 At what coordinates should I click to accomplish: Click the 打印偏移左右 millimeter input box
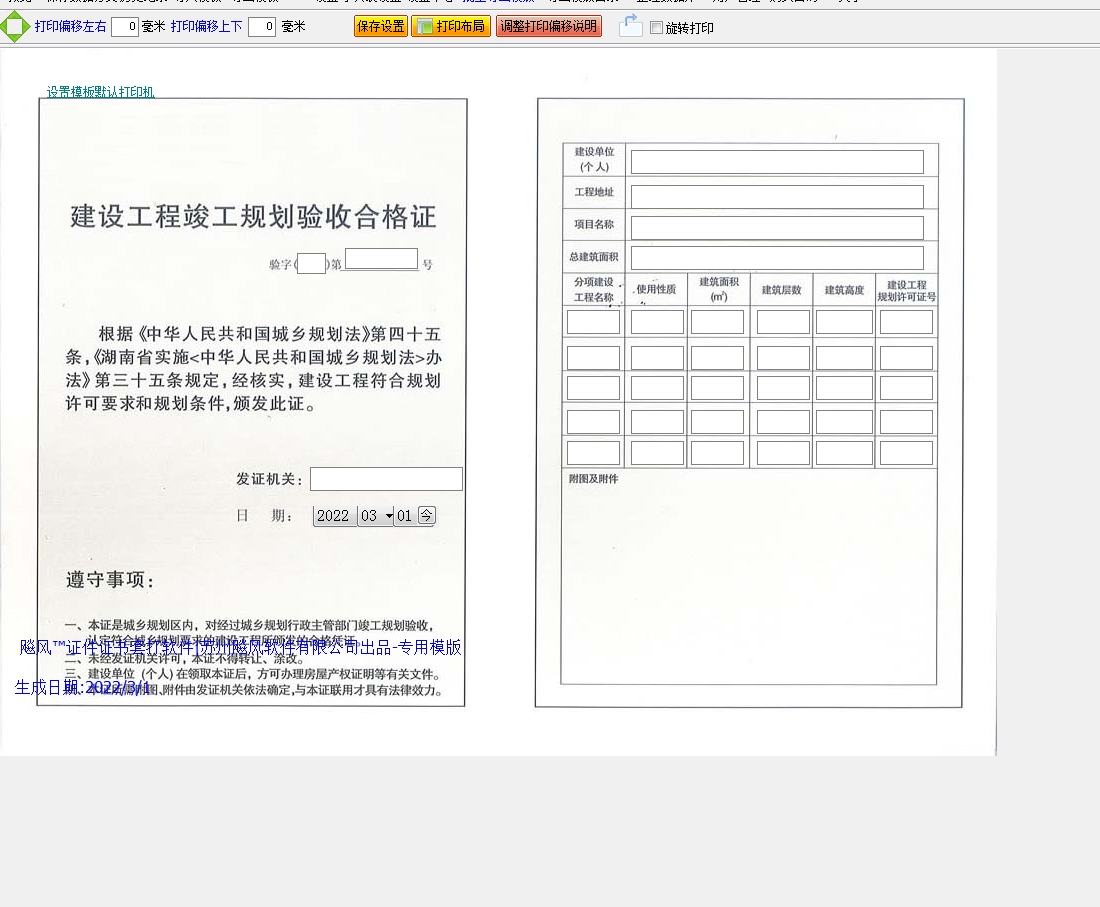(x=125, y=27)
